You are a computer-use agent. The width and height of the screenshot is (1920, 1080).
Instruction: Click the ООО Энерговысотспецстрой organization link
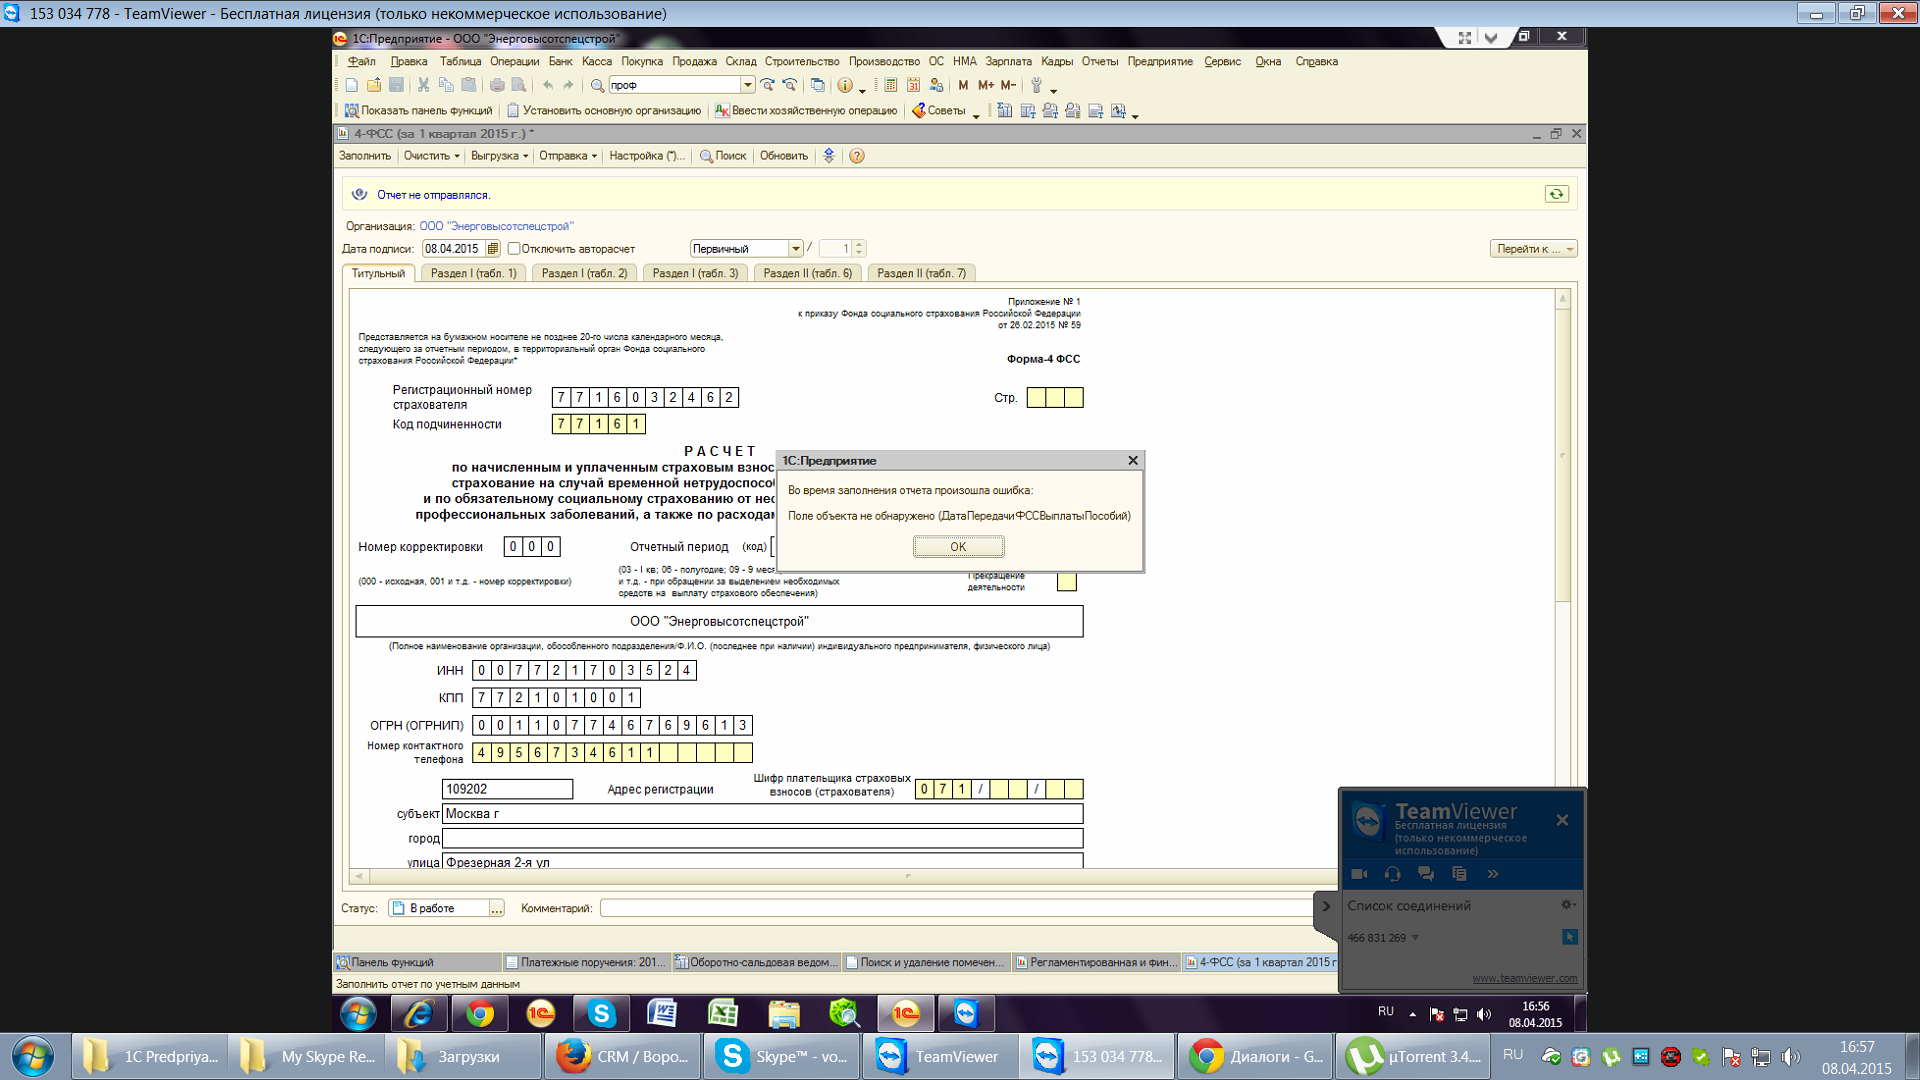point(496,226)
